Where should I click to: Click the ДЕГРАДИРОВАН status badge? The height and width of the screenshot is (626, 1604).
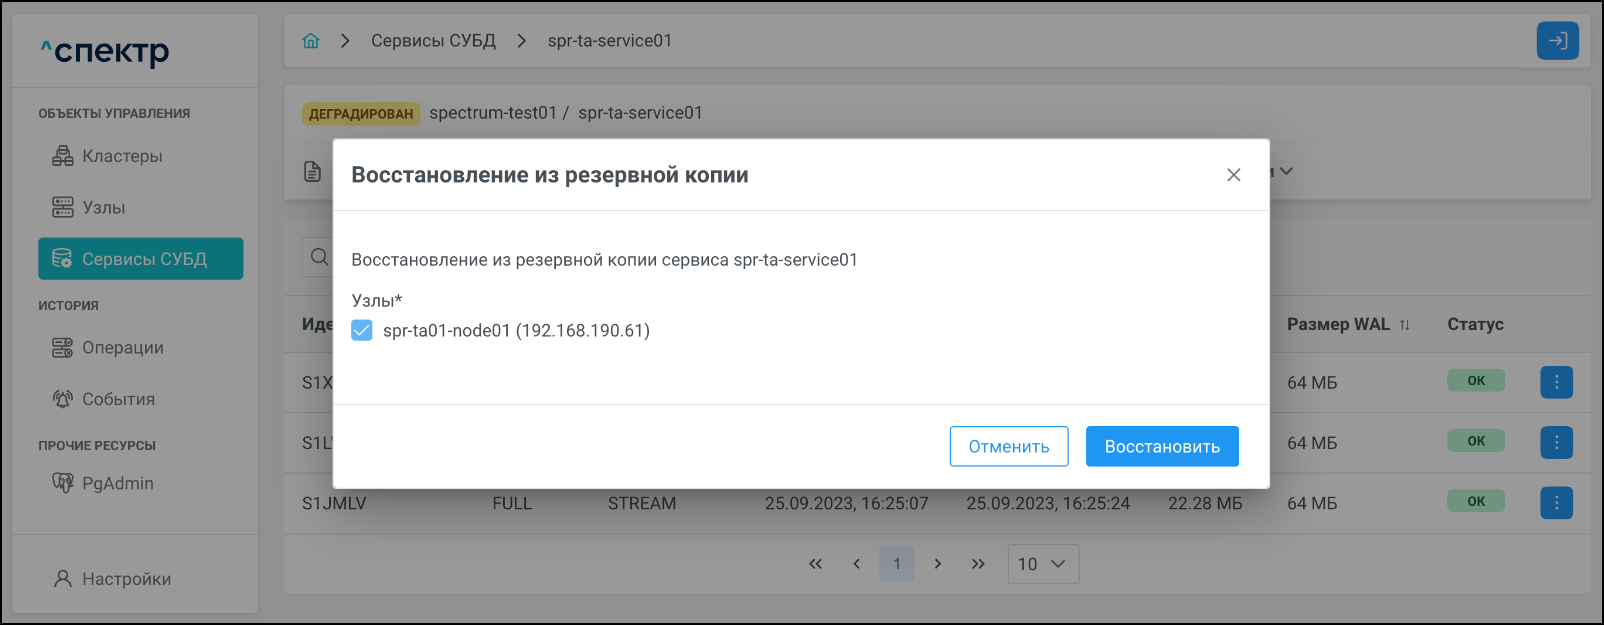[x=361, y=114]
